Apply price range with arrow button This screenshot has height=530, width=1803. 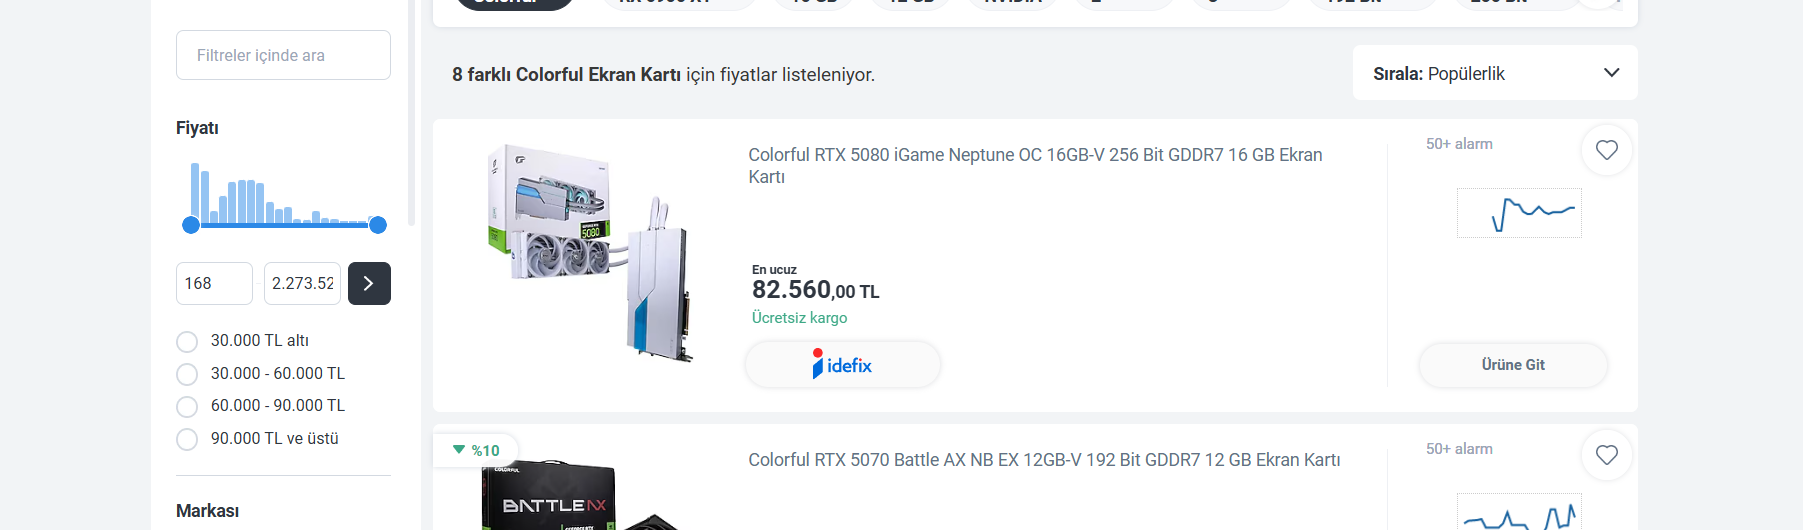pyautogui.click(x=369, y=283)
